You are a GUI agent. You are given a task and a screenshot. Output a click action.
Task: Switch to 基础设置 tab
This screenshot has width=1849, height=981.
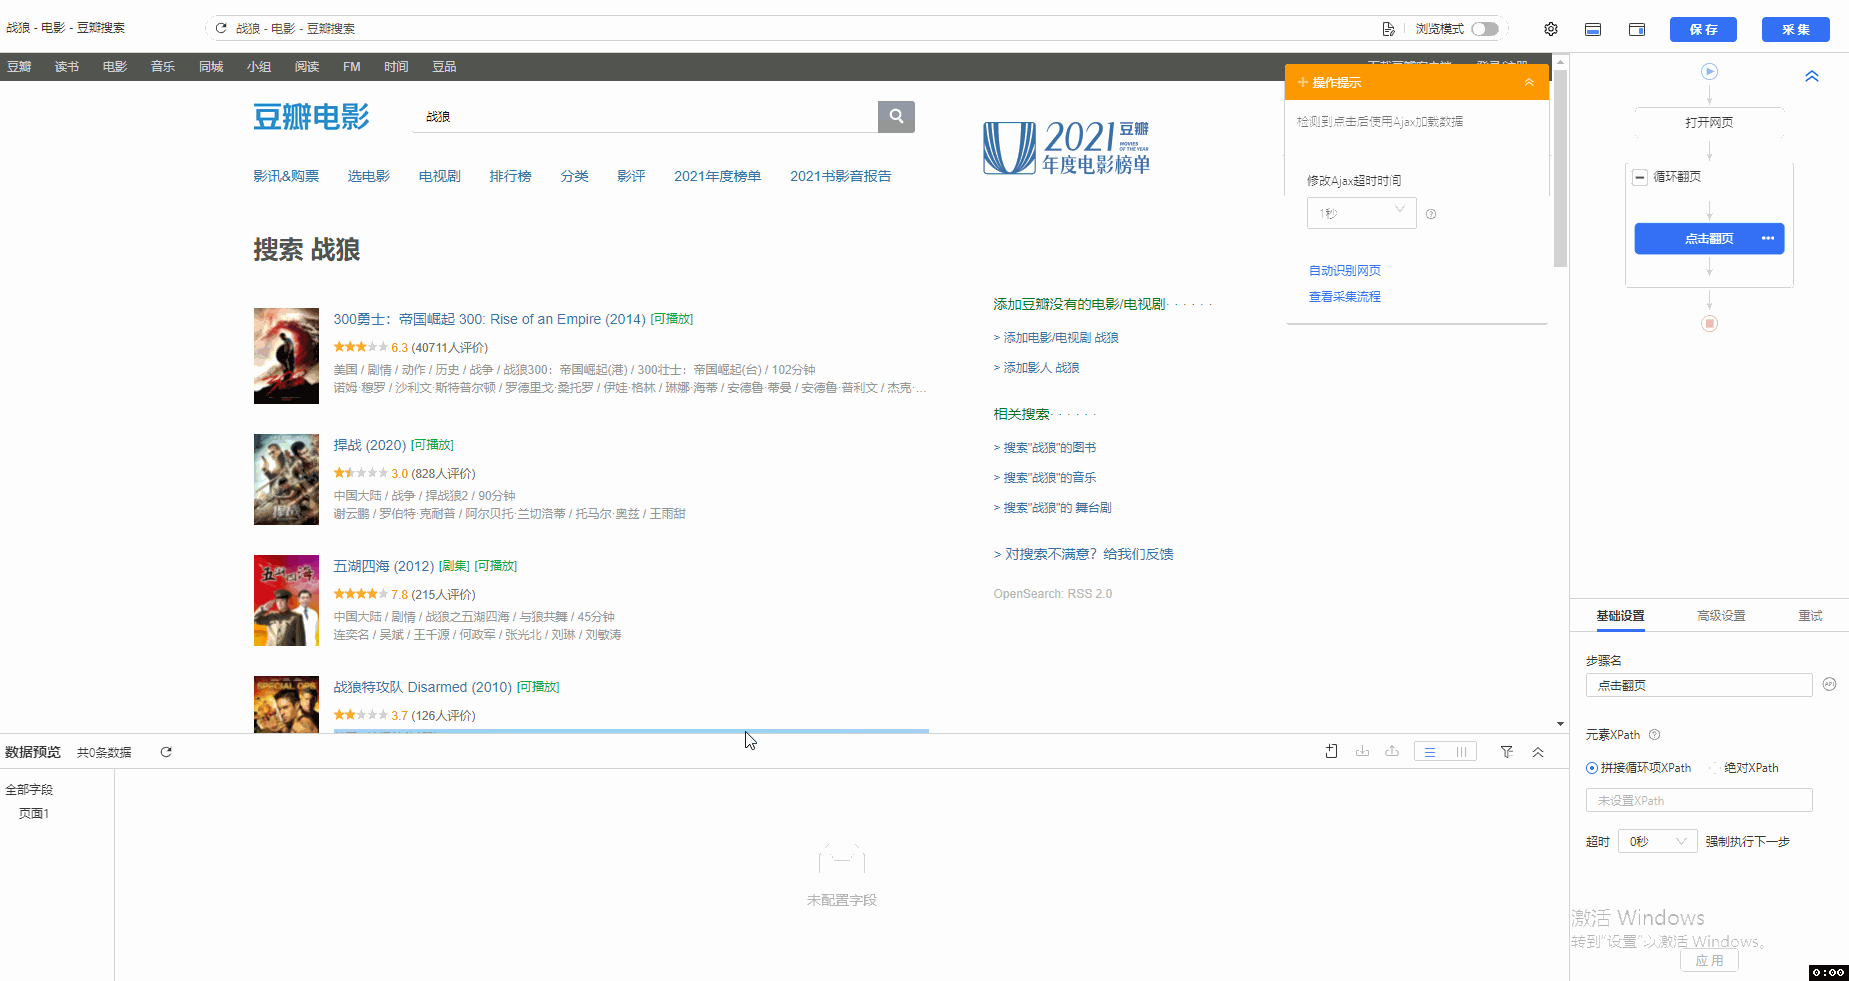(x=1620, y=616)
